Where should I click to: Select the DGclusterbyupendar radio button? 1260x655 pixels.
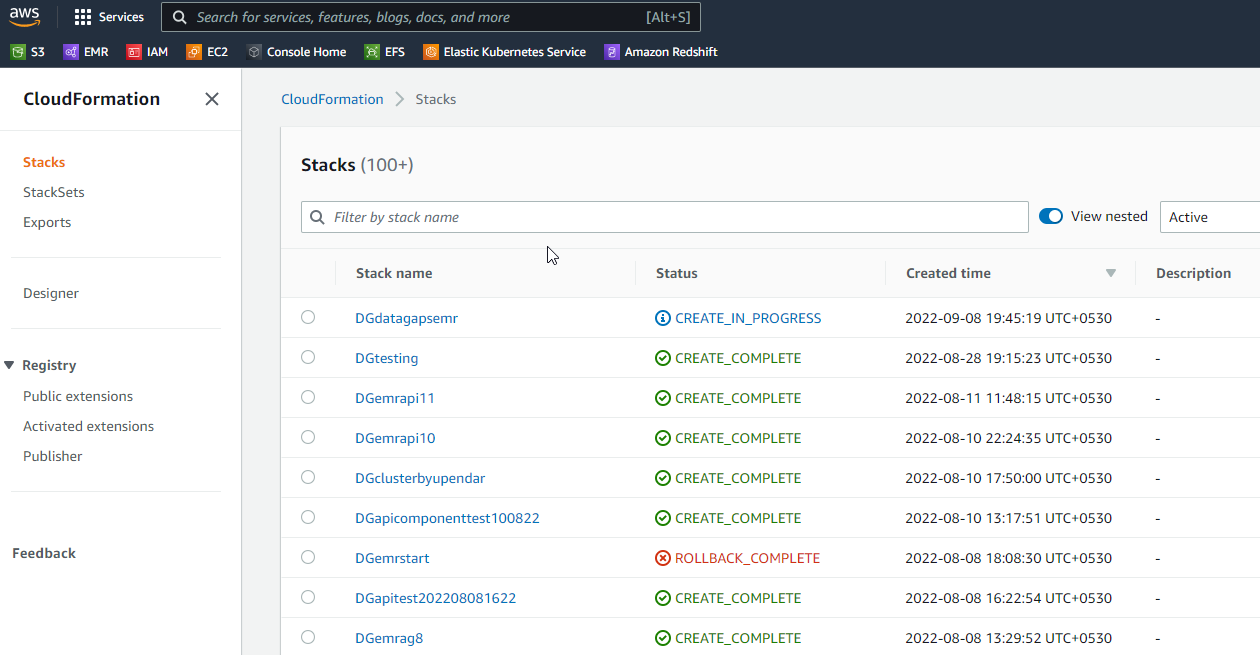tap(308, 477)
